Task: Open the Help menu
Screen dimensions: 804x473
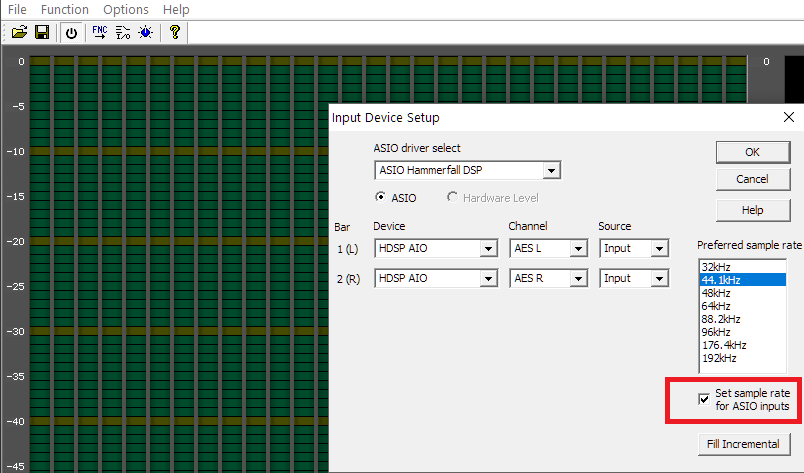Action: pyautogui.click(x=176, y=10)
